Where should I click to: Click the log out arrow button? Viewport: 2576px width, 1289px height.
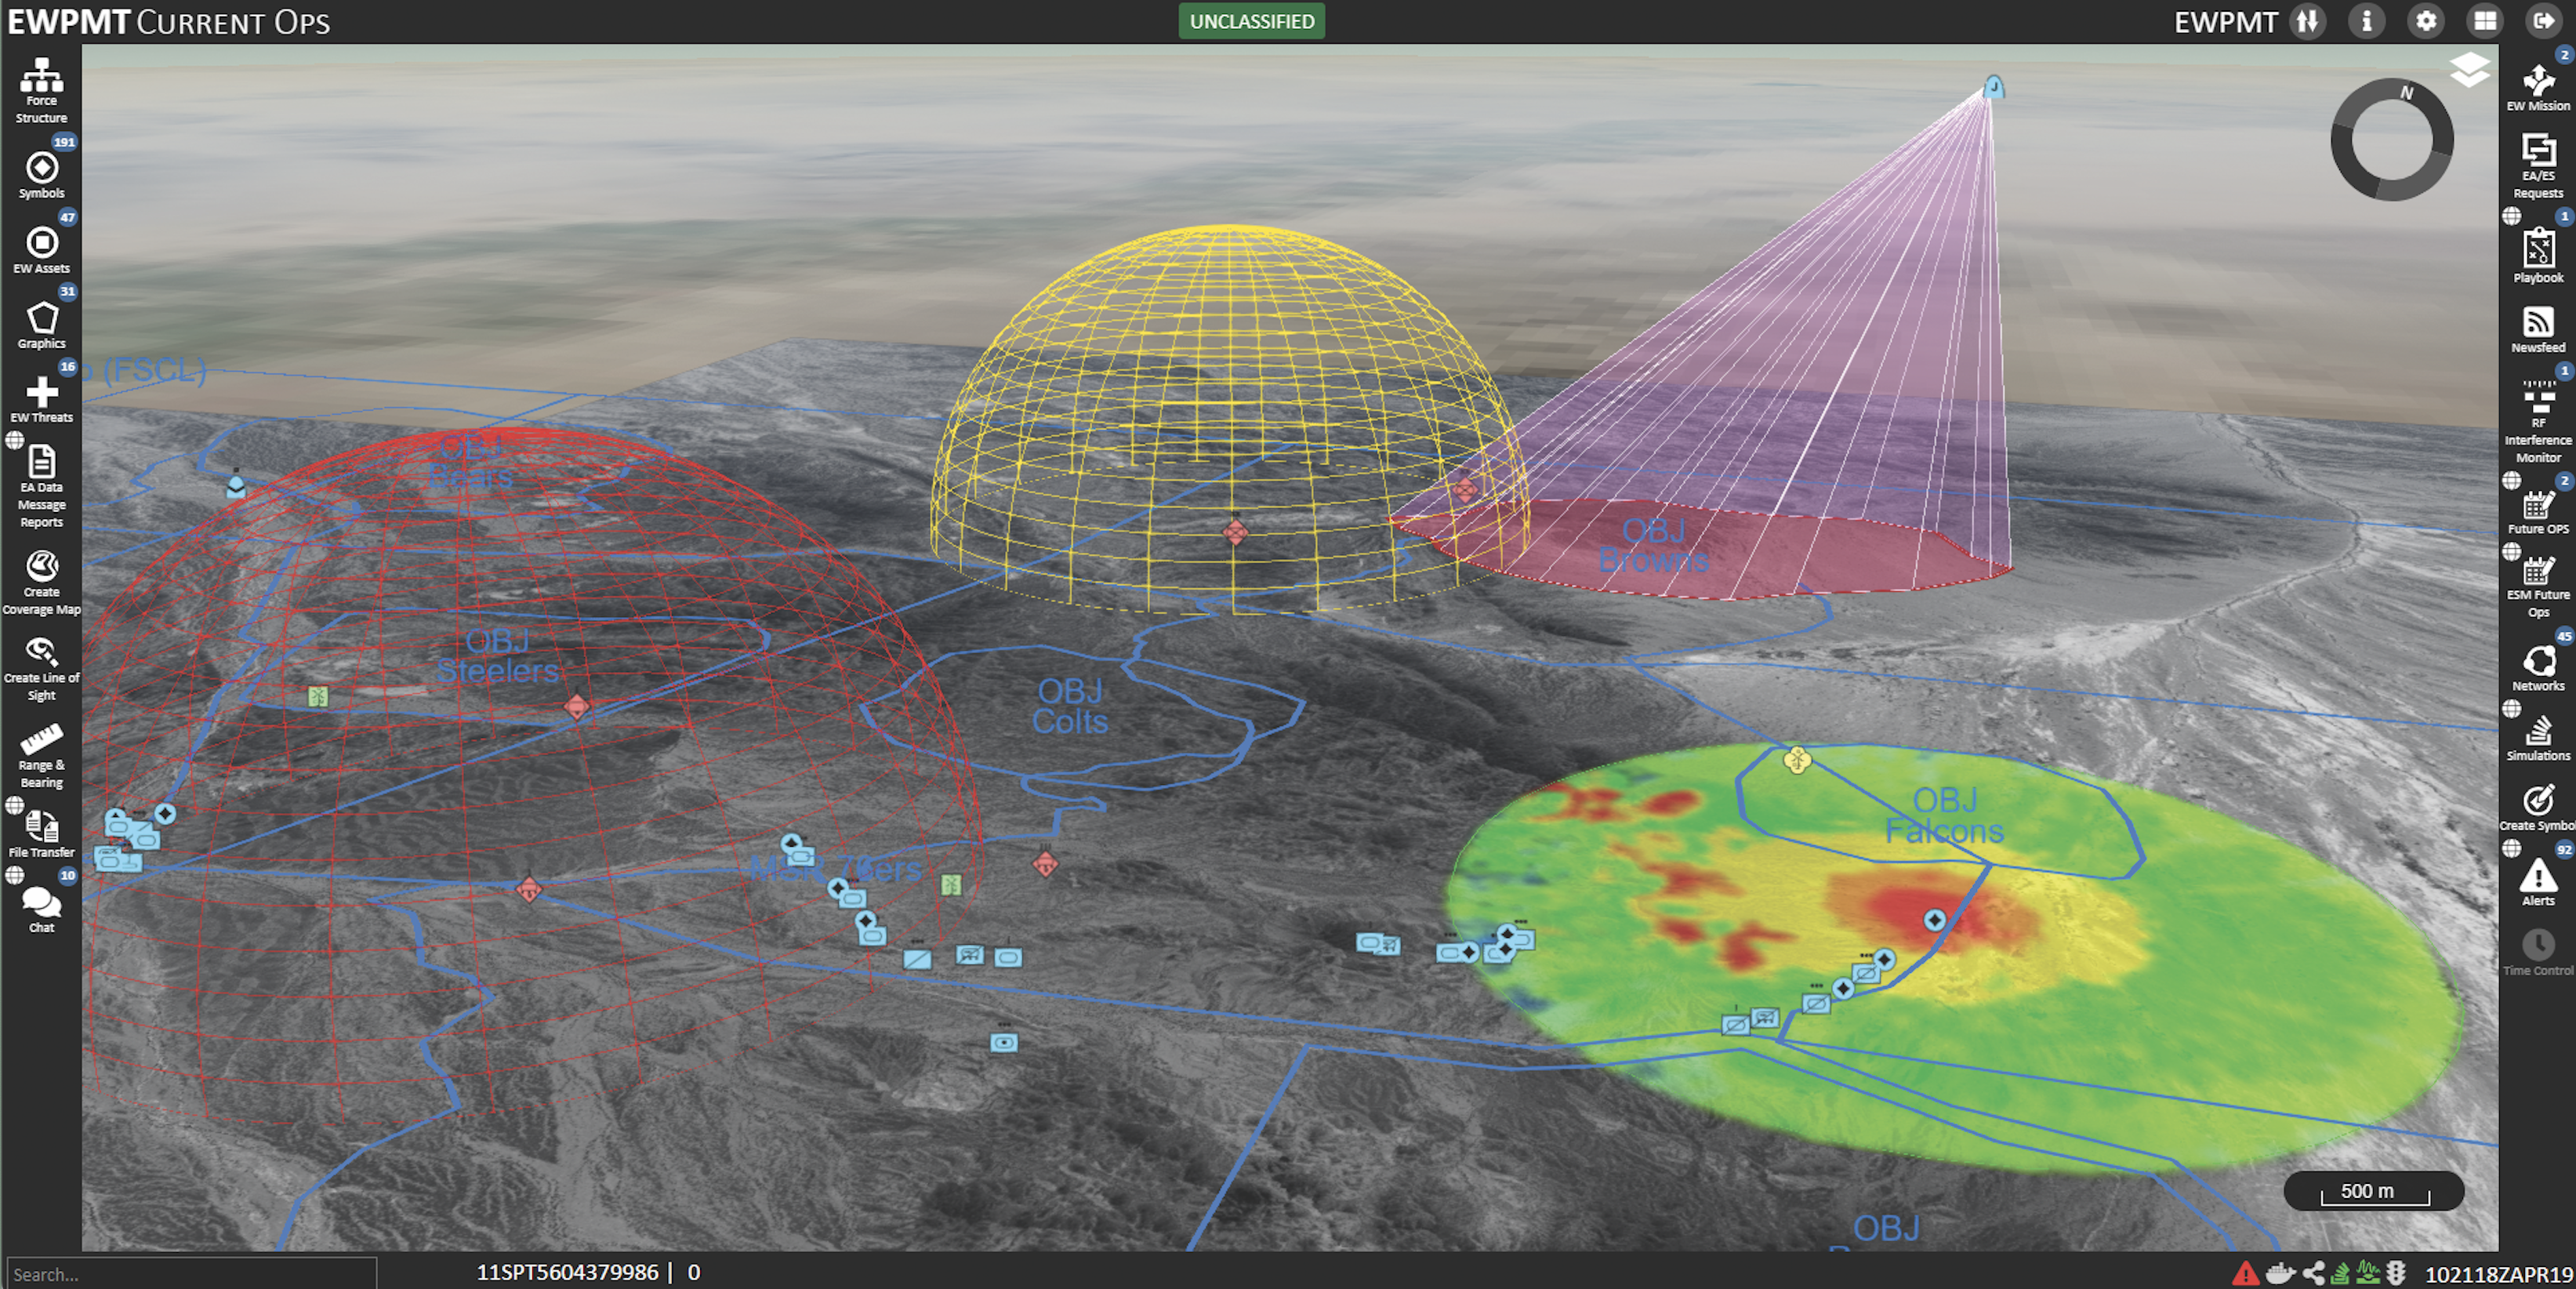pos(2543,21)
